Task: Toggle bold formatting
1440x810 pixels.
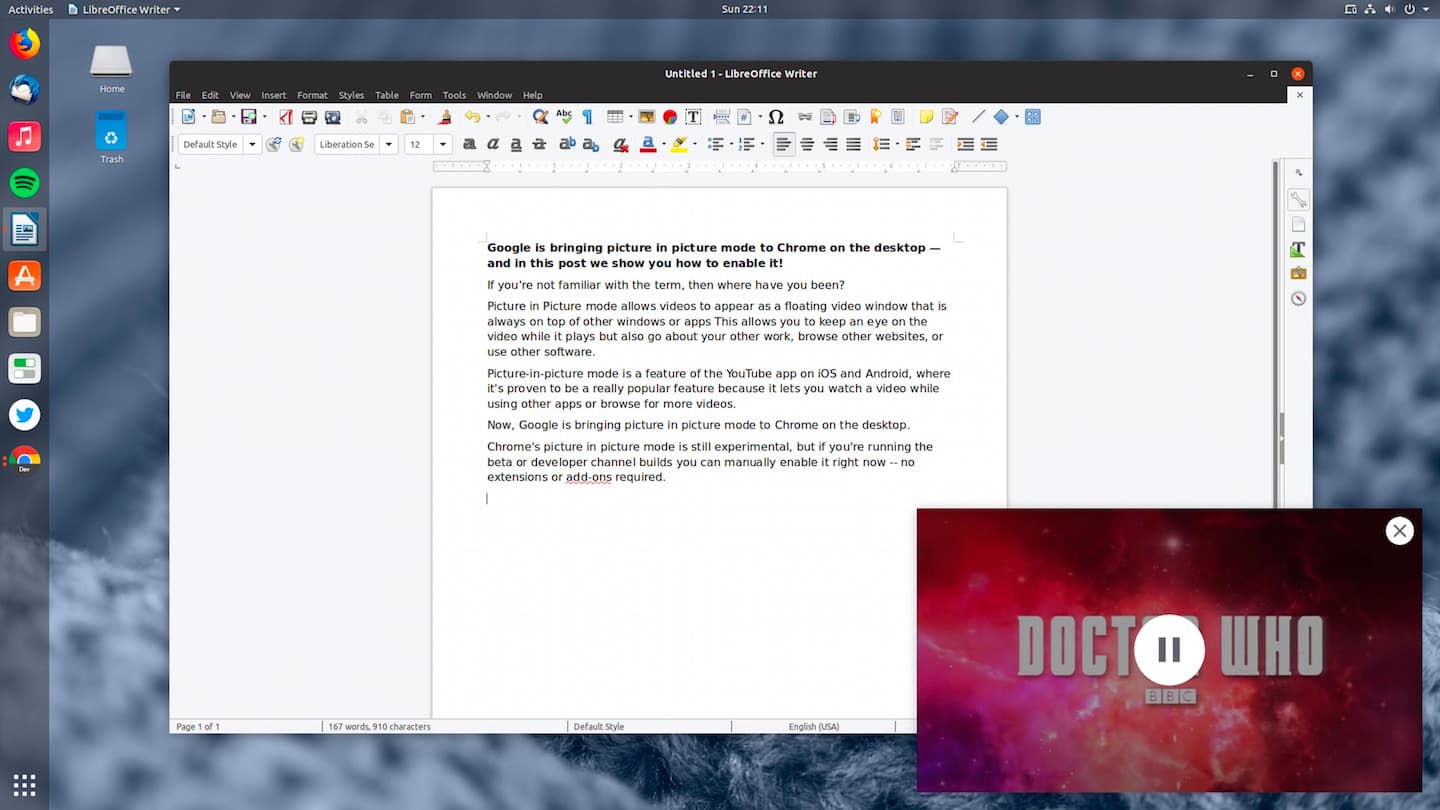Action: (469, 144)
